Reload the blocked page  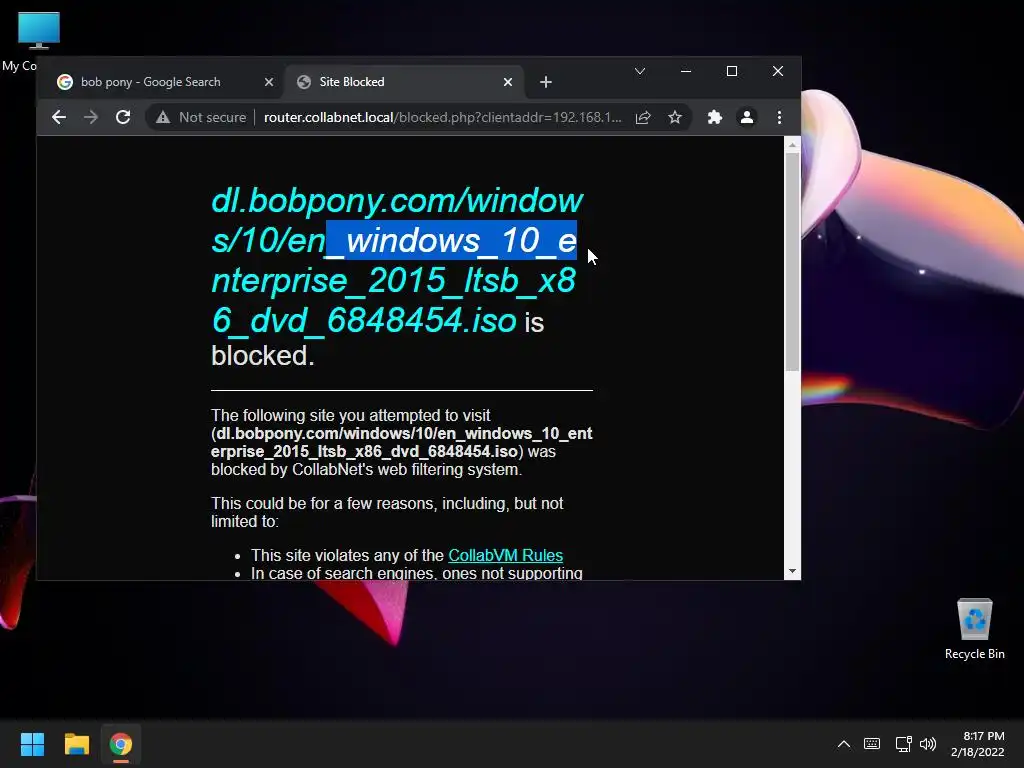point(123,118)
